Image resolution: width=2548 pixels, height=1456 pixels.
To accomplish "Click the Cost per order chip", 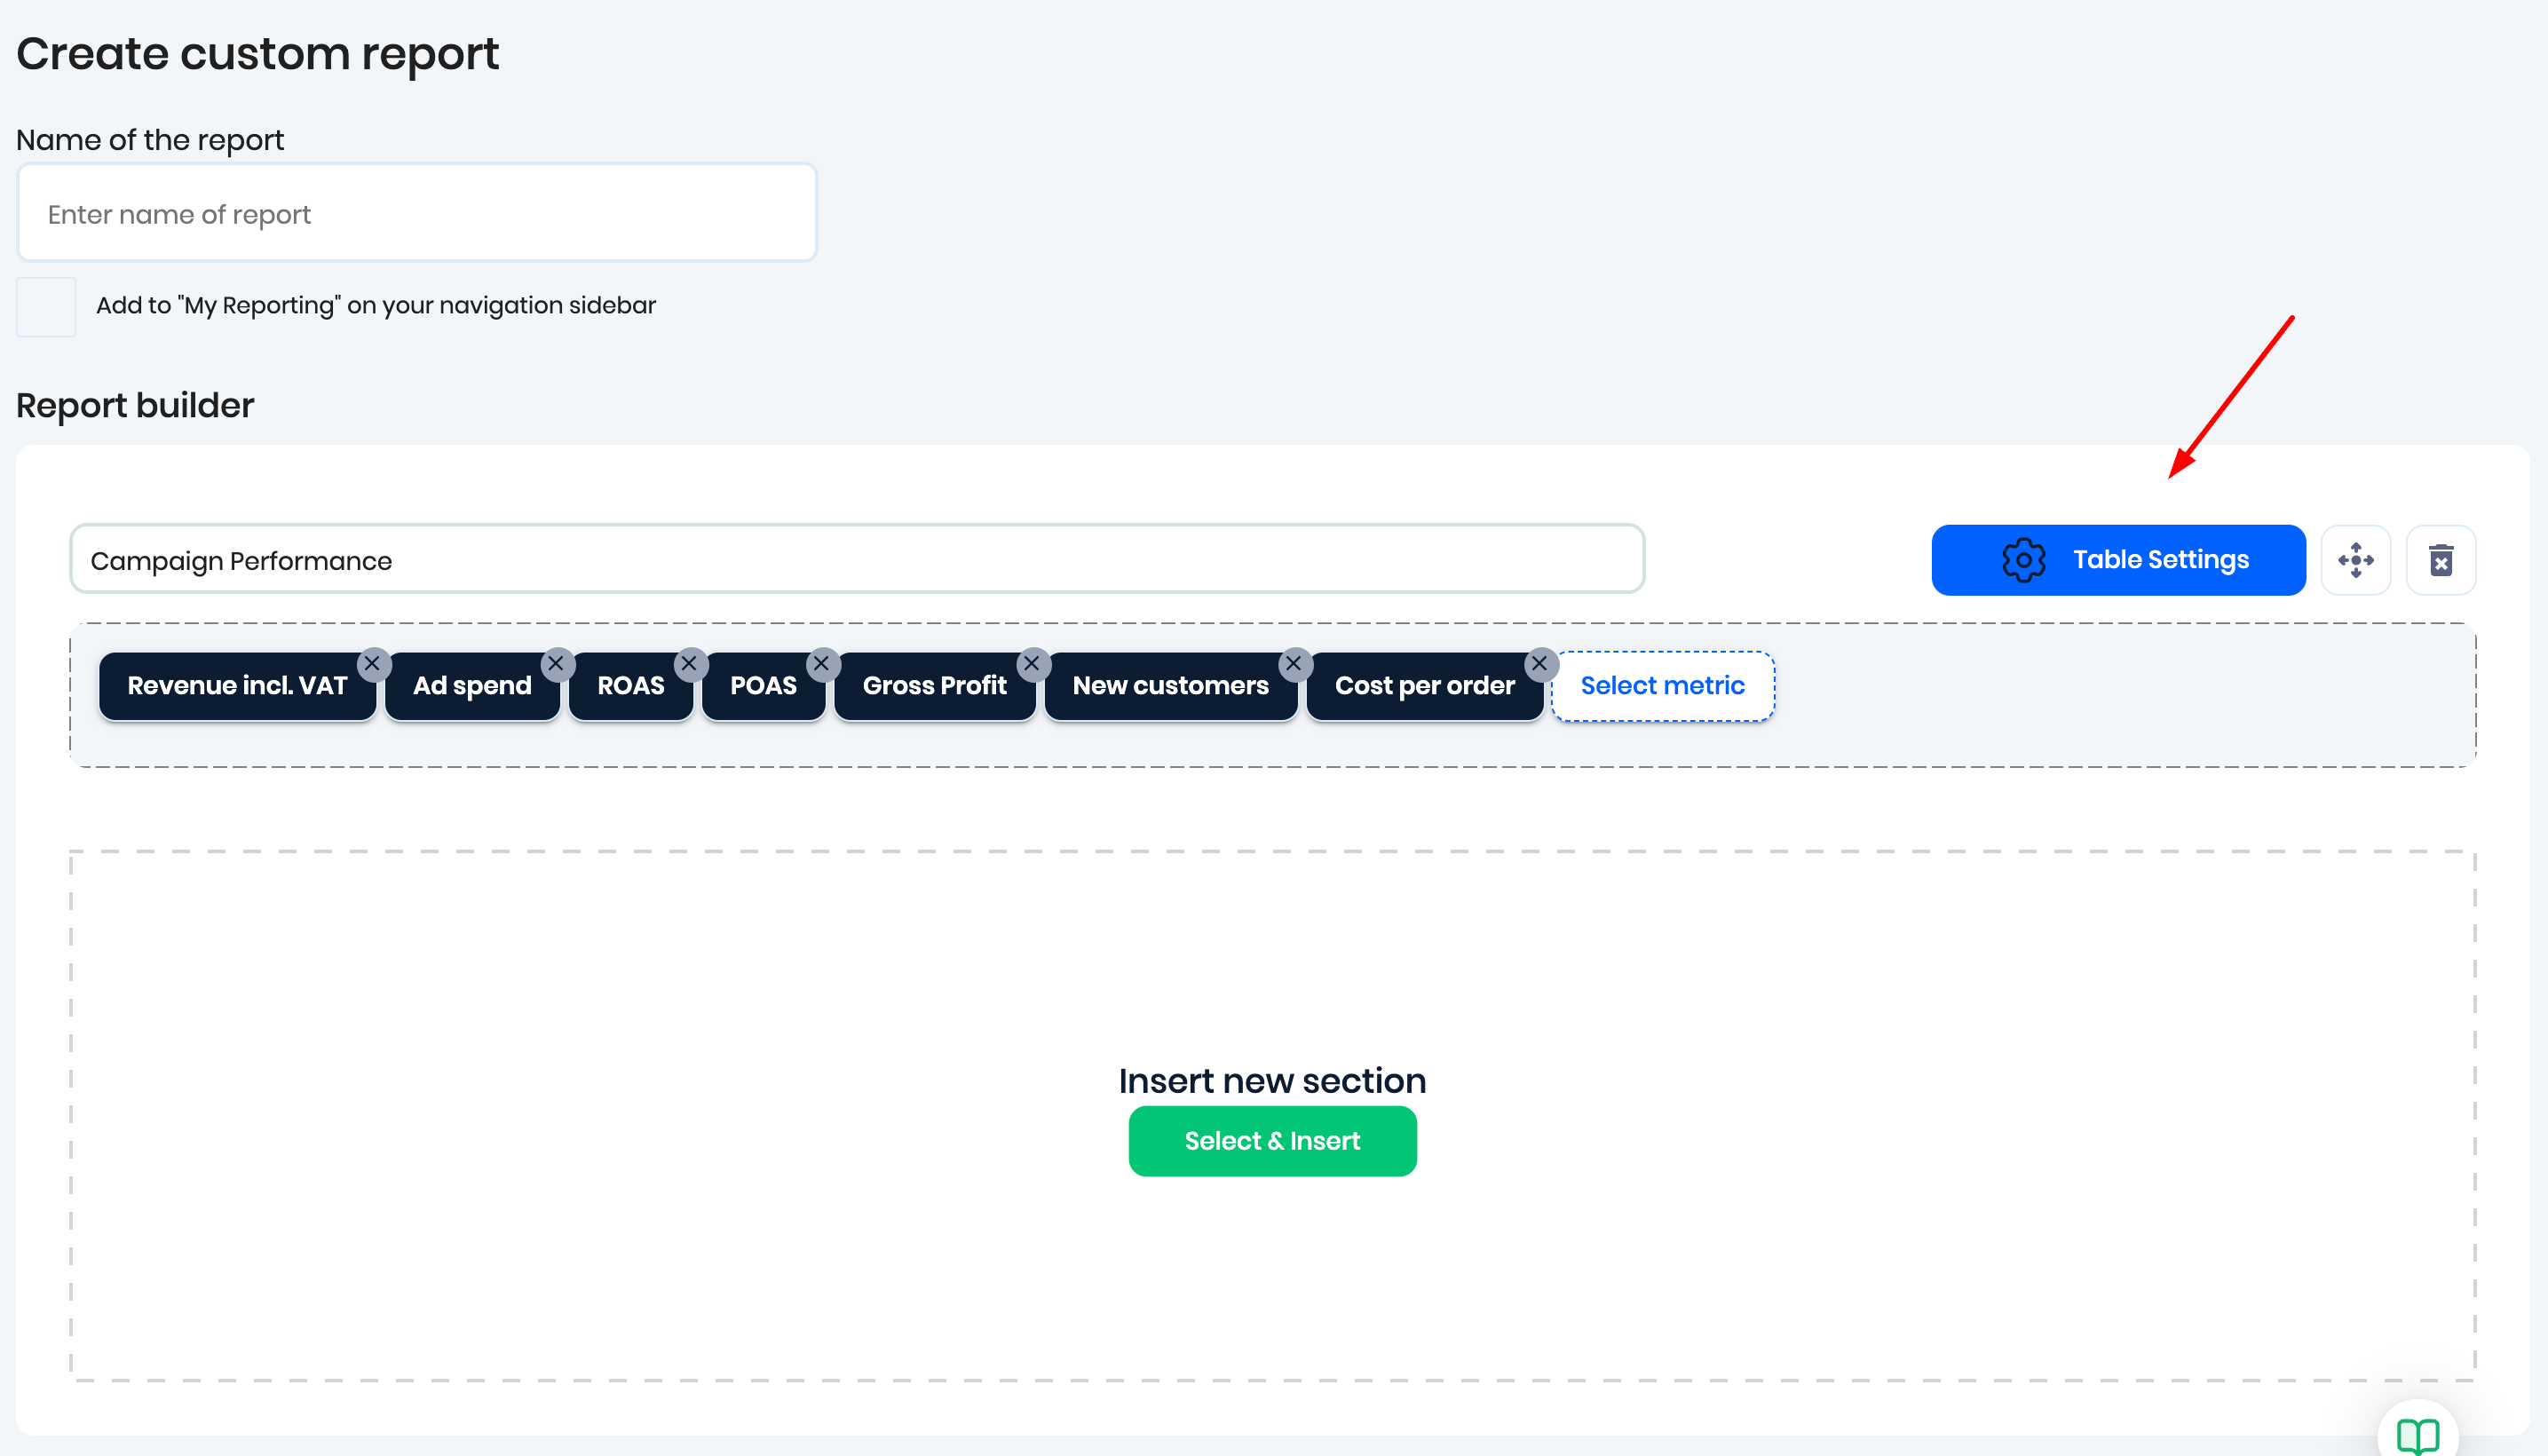I will point(1424,687).
